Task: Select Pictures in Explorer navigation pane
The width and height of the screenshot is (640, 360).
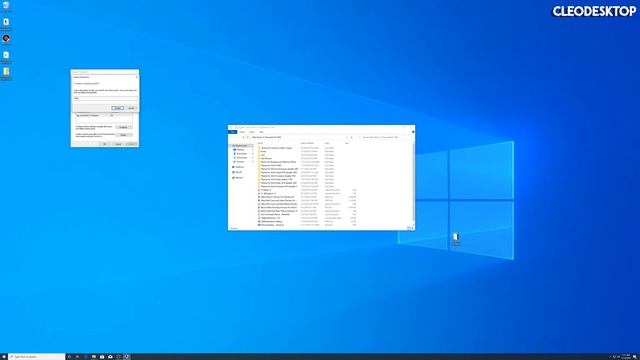Action: [x=240, y=162]
